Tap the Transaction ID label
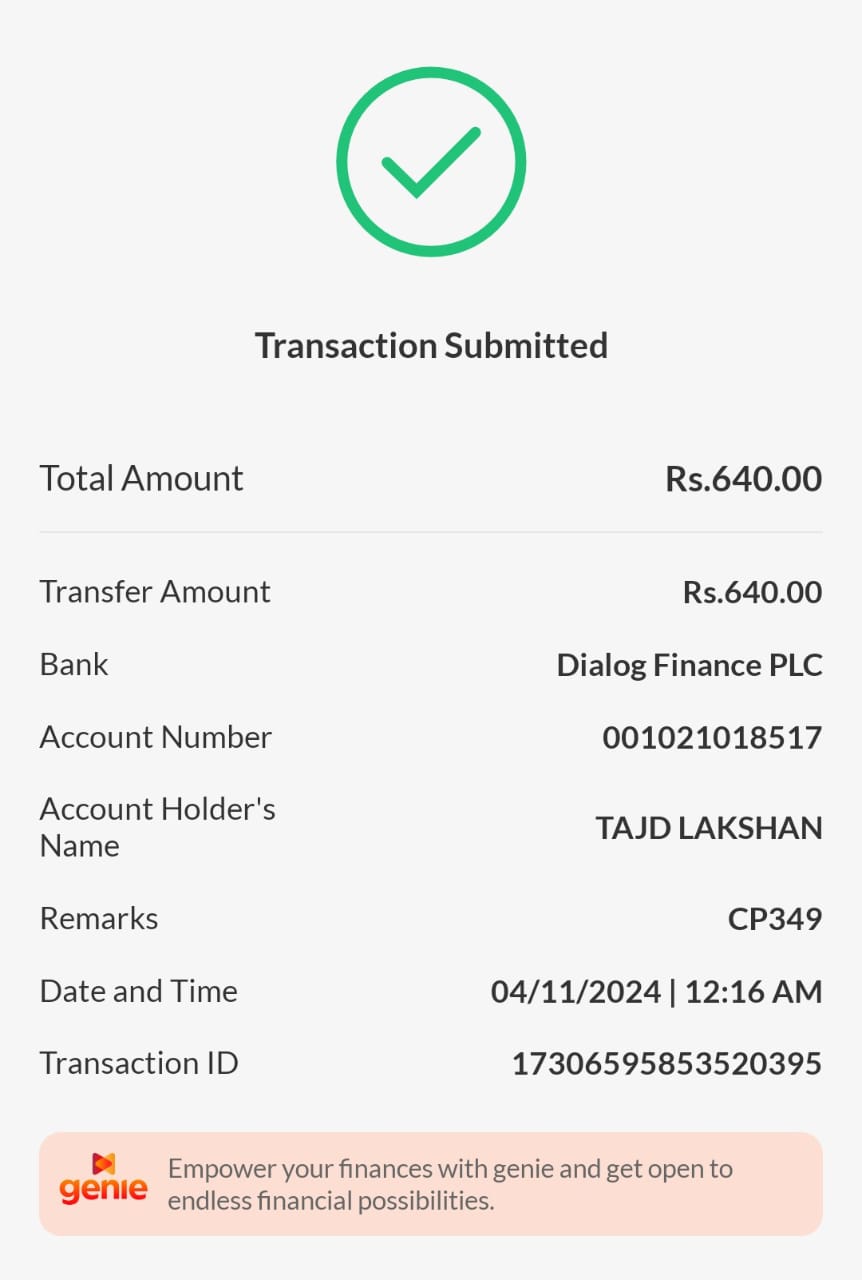This screenshot has height=1280, width=862. coord(139,1063)
